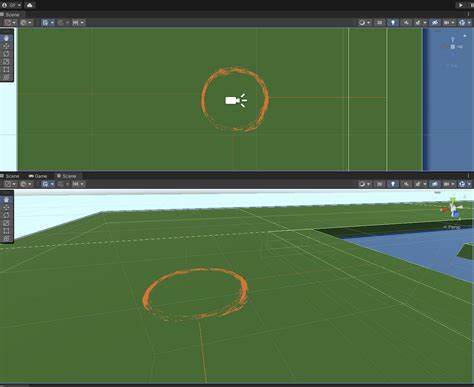Select the Scale tool in top Scene view
Image resolution: width=474 pixels, height=387 pixels.
pos(7,62)
